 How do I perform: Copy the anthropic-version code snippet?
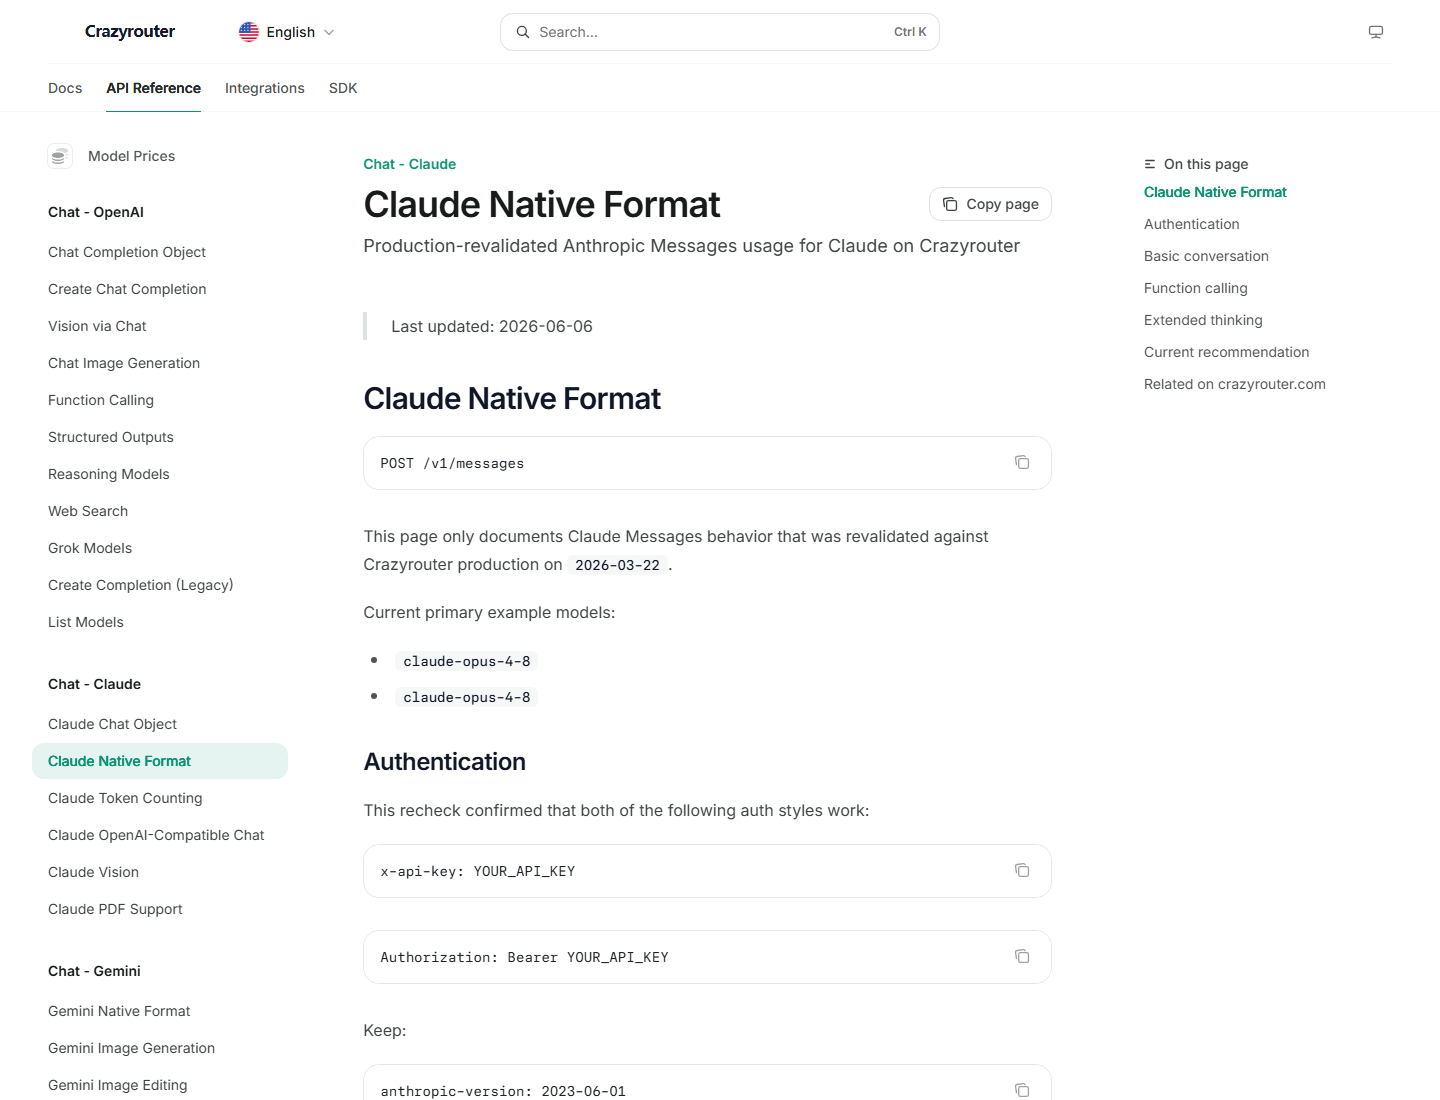coord(1022,1090)
